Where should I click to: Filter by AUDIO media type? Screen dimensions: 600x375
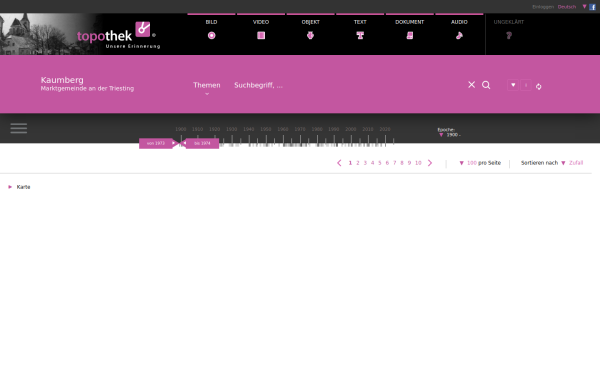459,31
